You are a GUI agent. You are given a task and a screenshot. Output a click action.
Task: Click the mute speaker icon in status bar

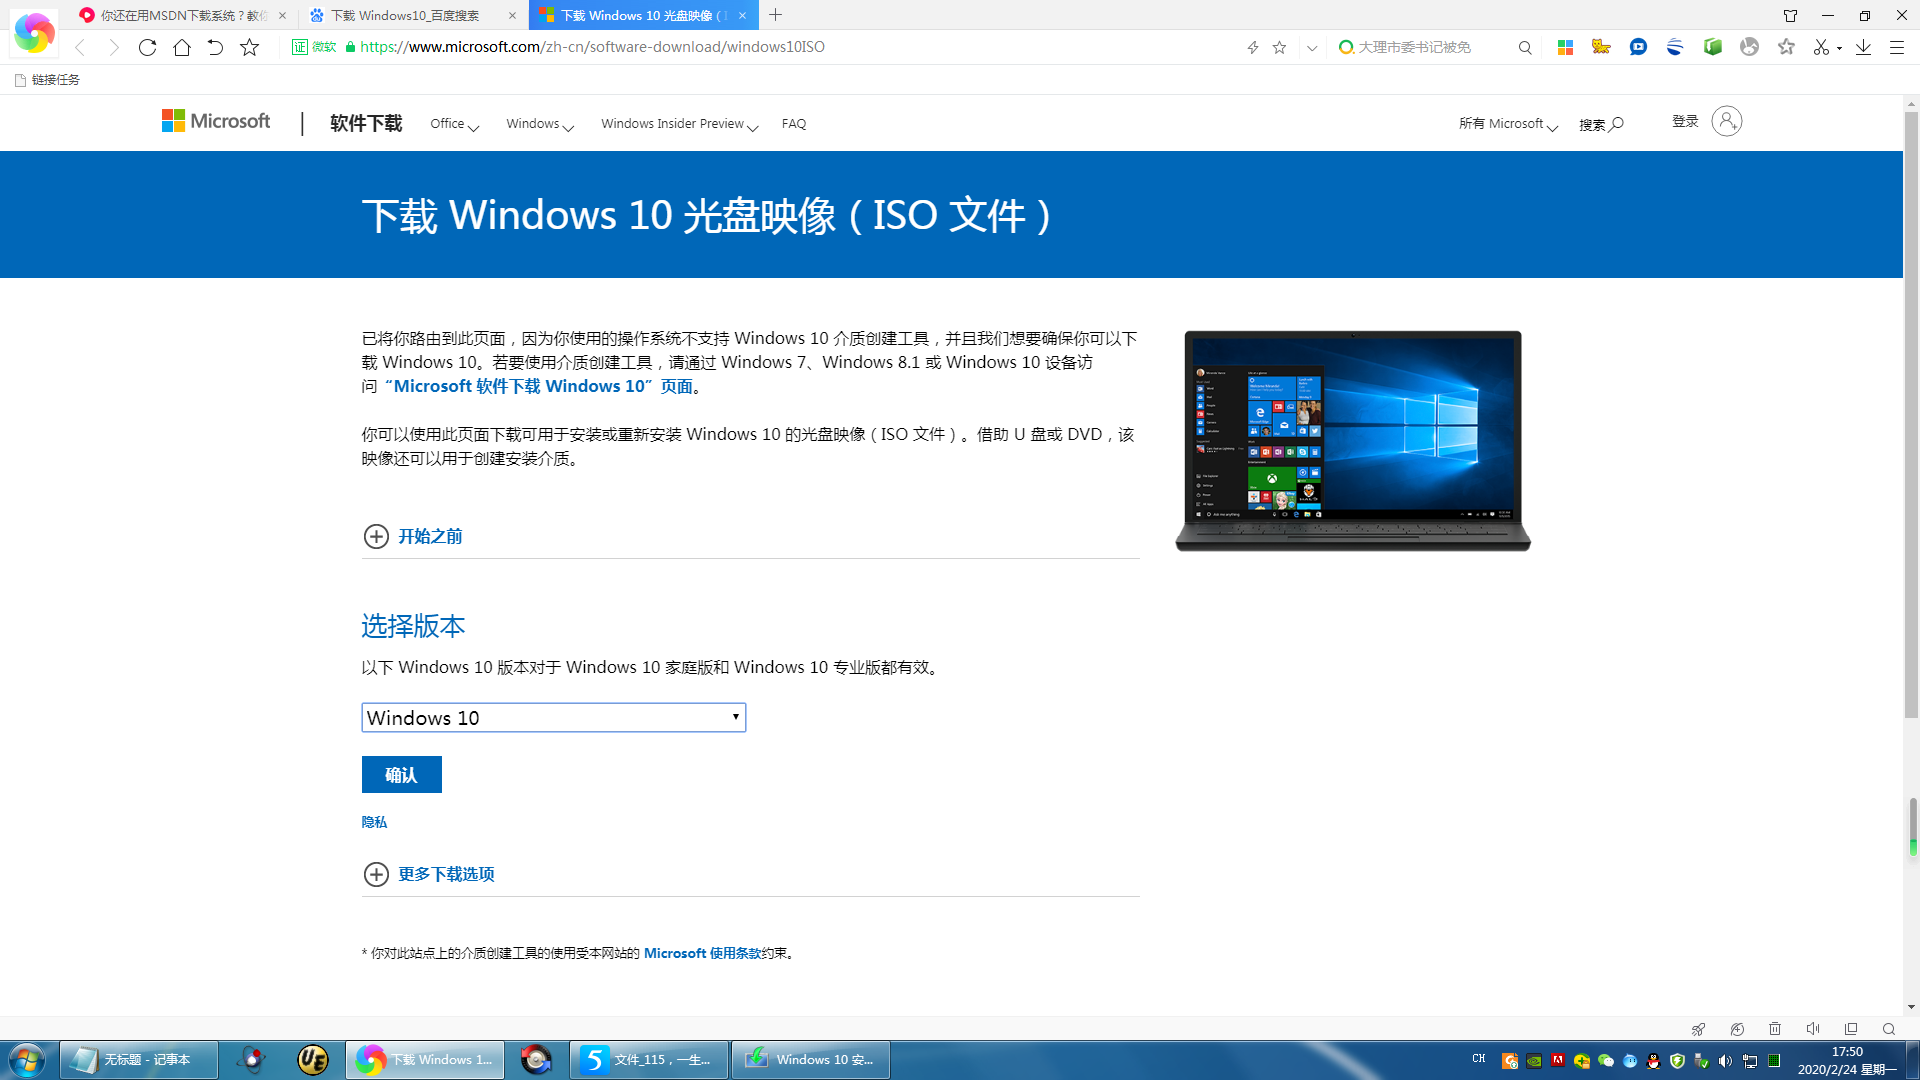1813,1029
